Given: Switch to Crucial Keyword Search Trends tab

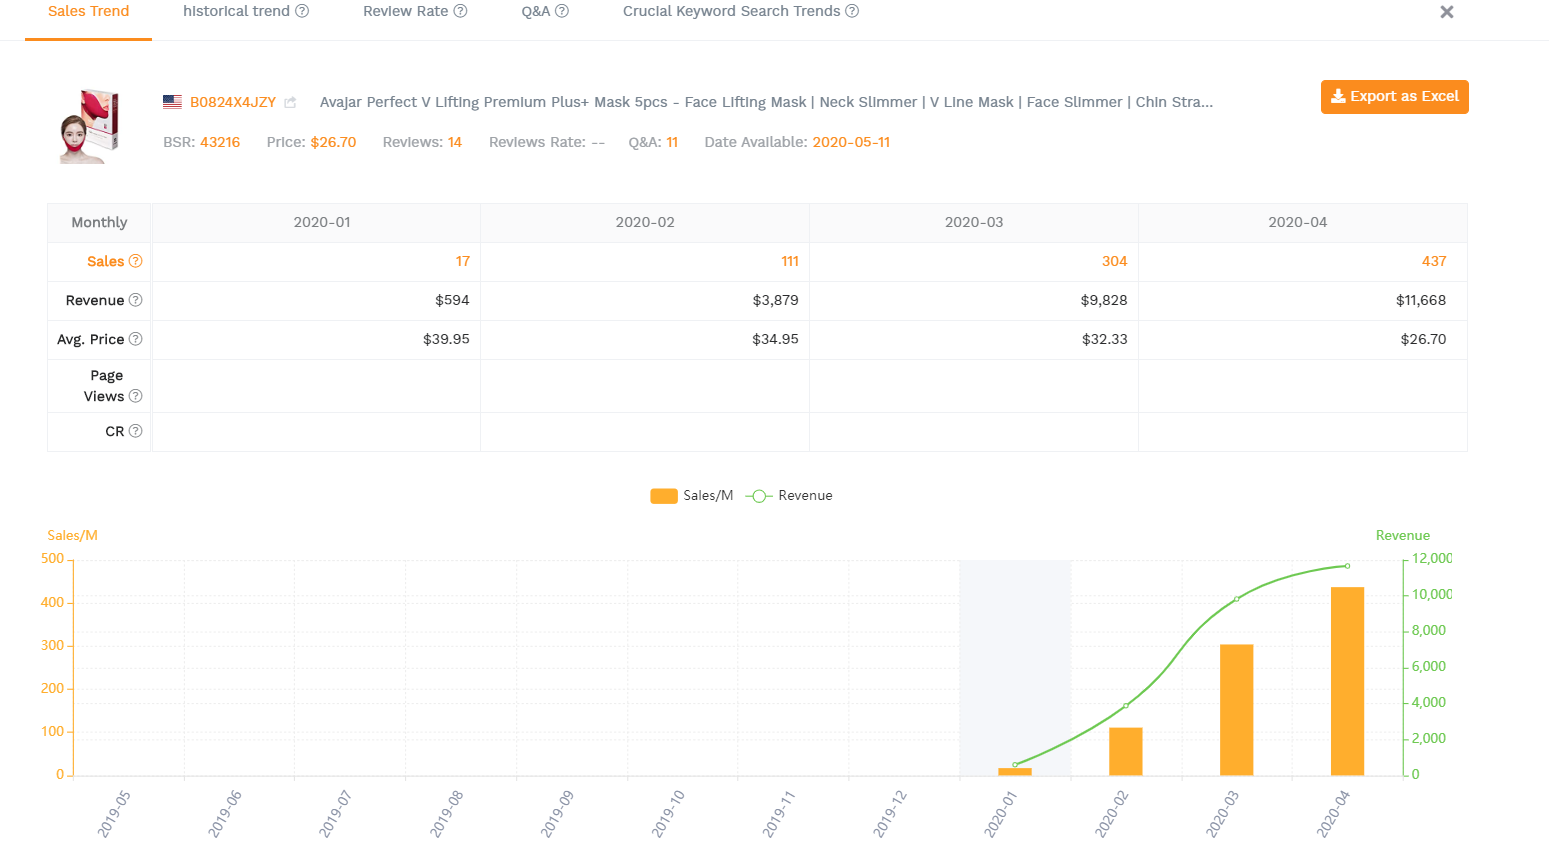Looking at the screenshot, I should [x=731, y=12].
